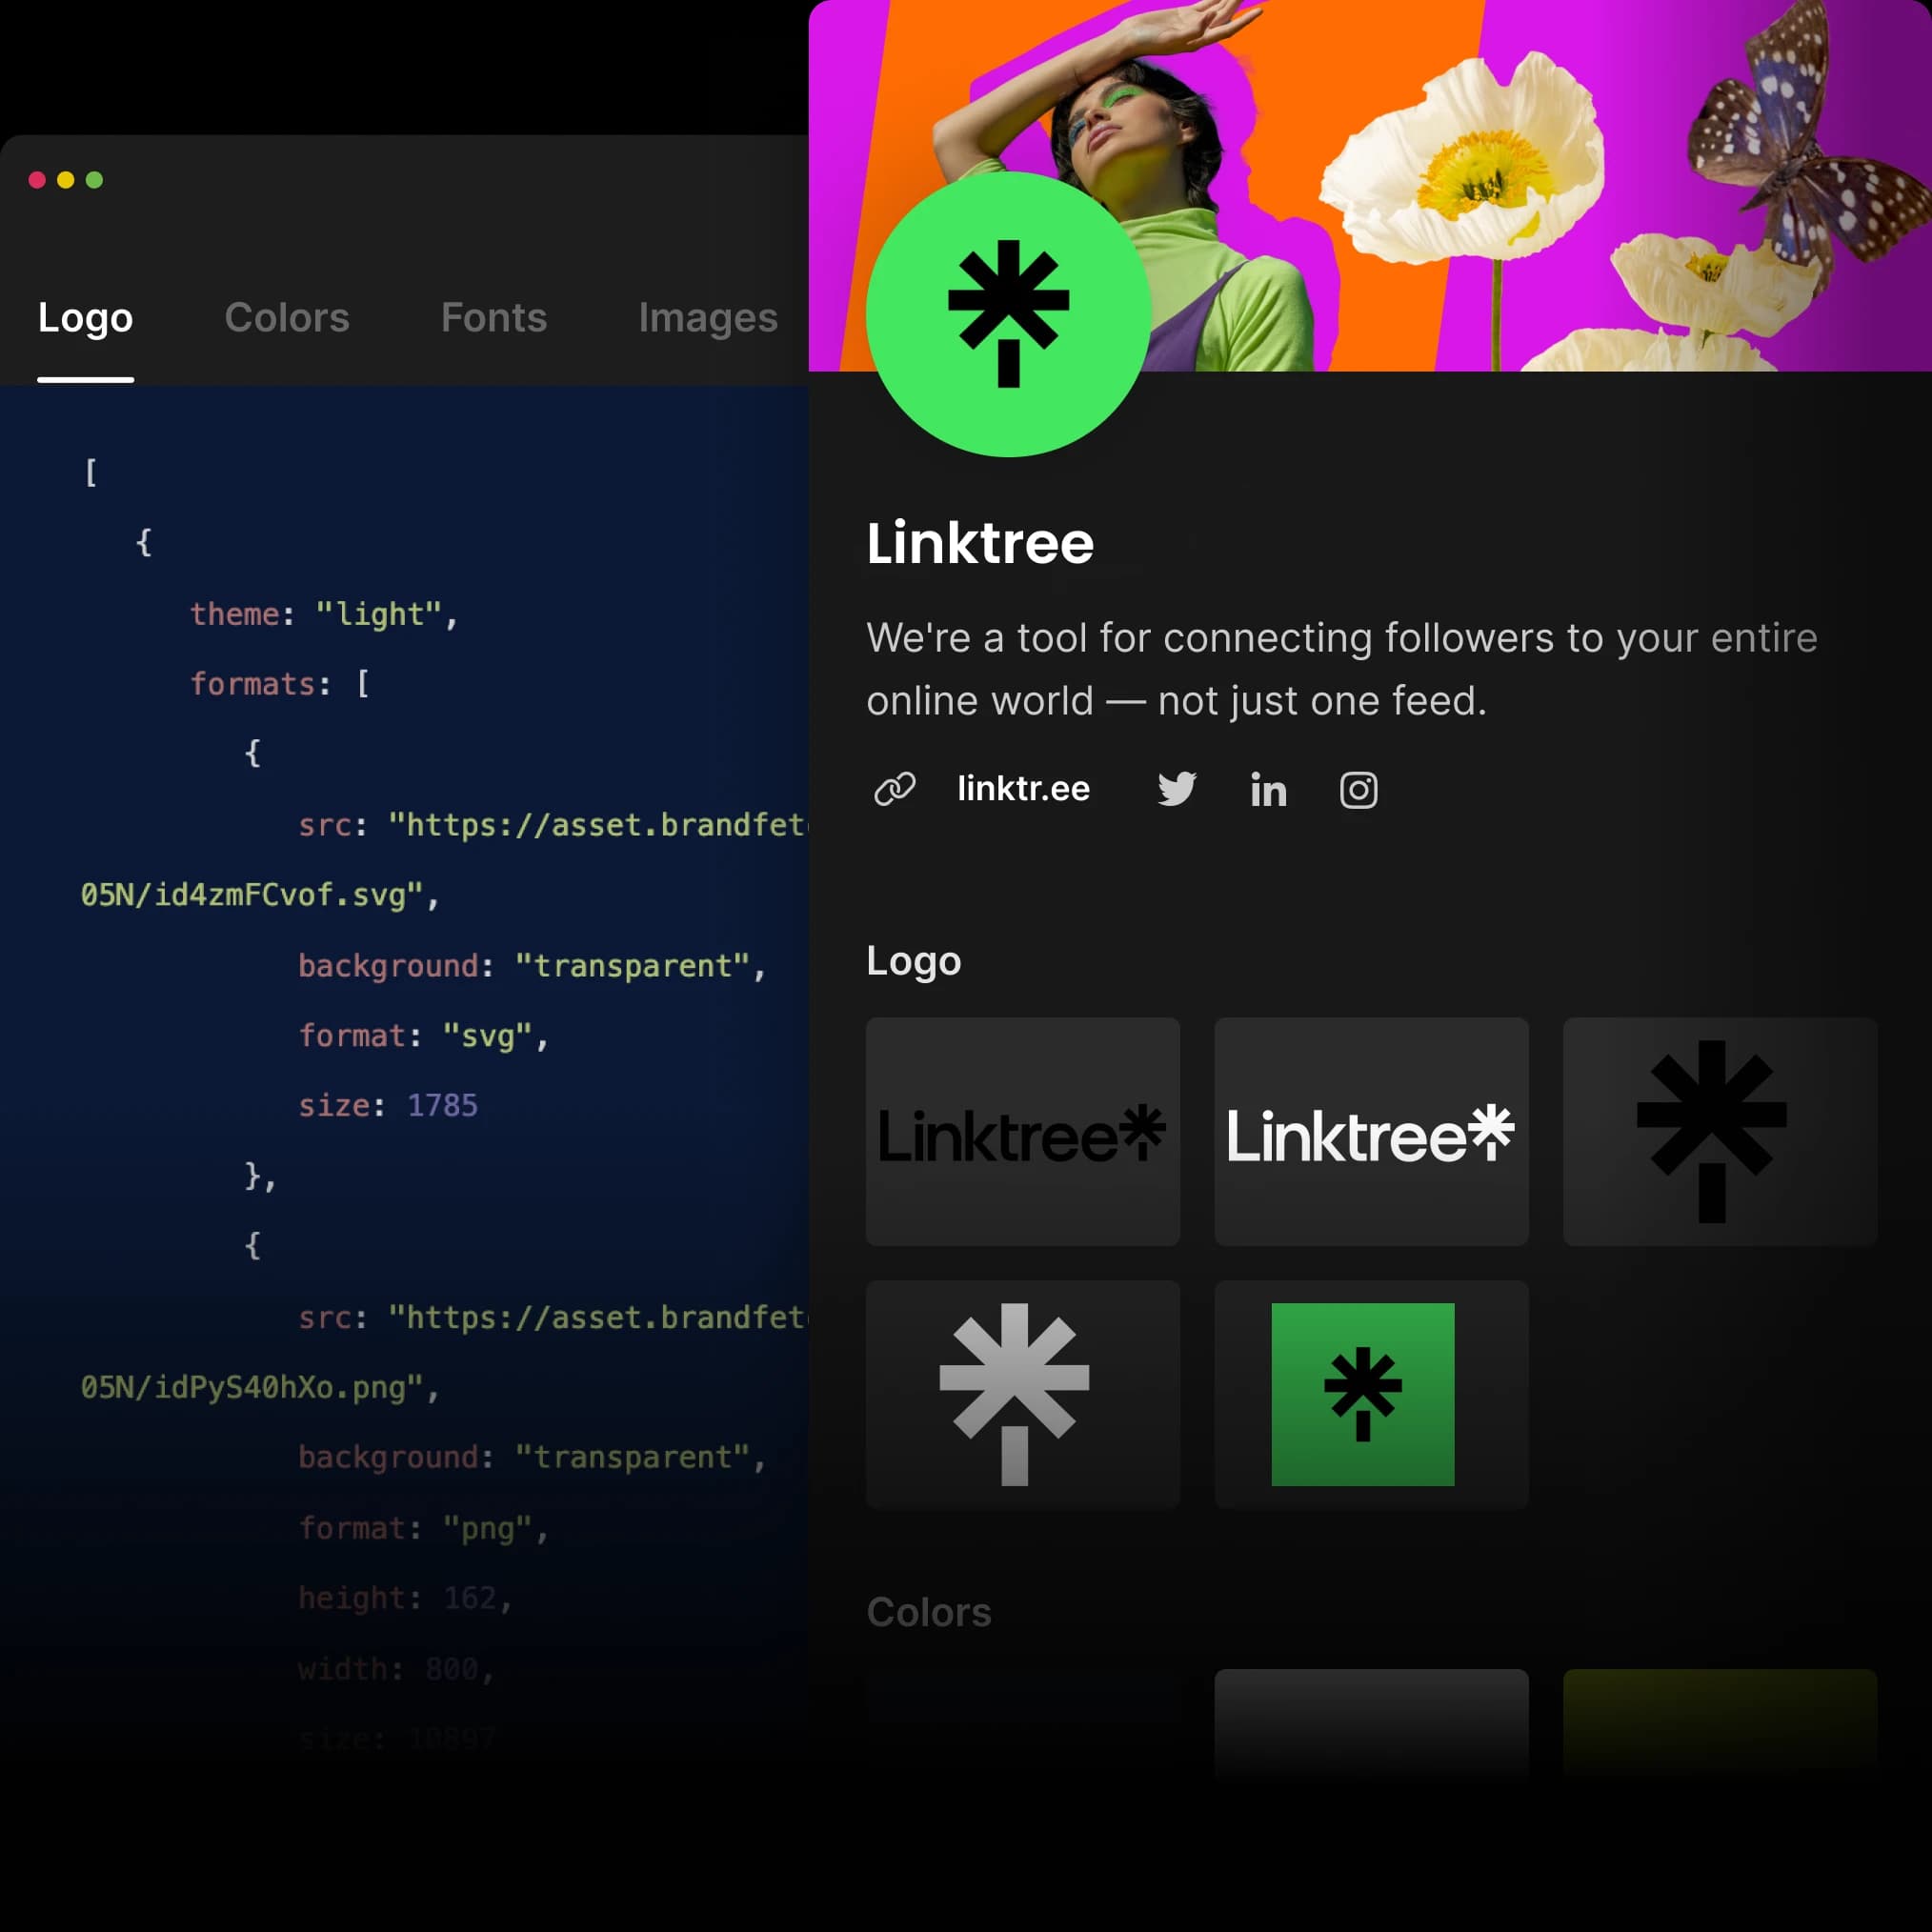This screenshot has height=1932, width=1932.
Task: Open Linktree's Instagram profile icon
Action: (1358, 790)
